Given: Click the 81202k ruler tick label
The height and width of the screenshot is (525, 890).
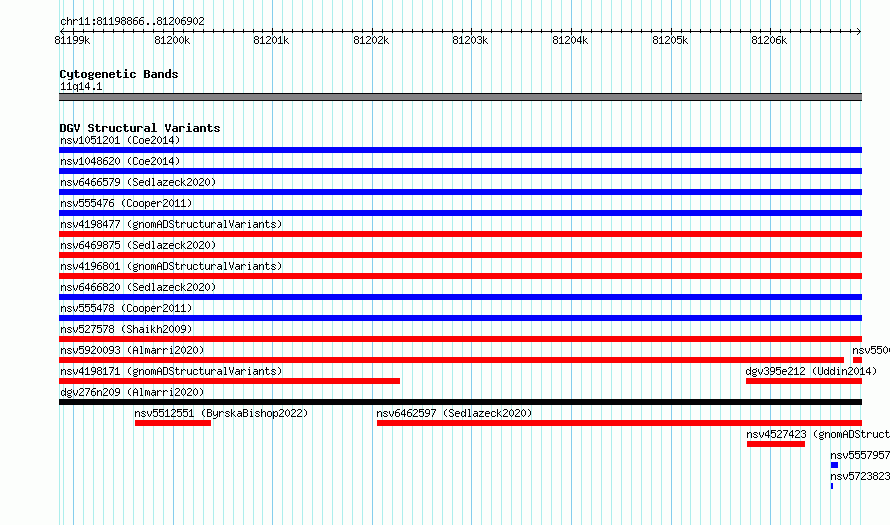Looking at the screenshot, I should 371,40.
